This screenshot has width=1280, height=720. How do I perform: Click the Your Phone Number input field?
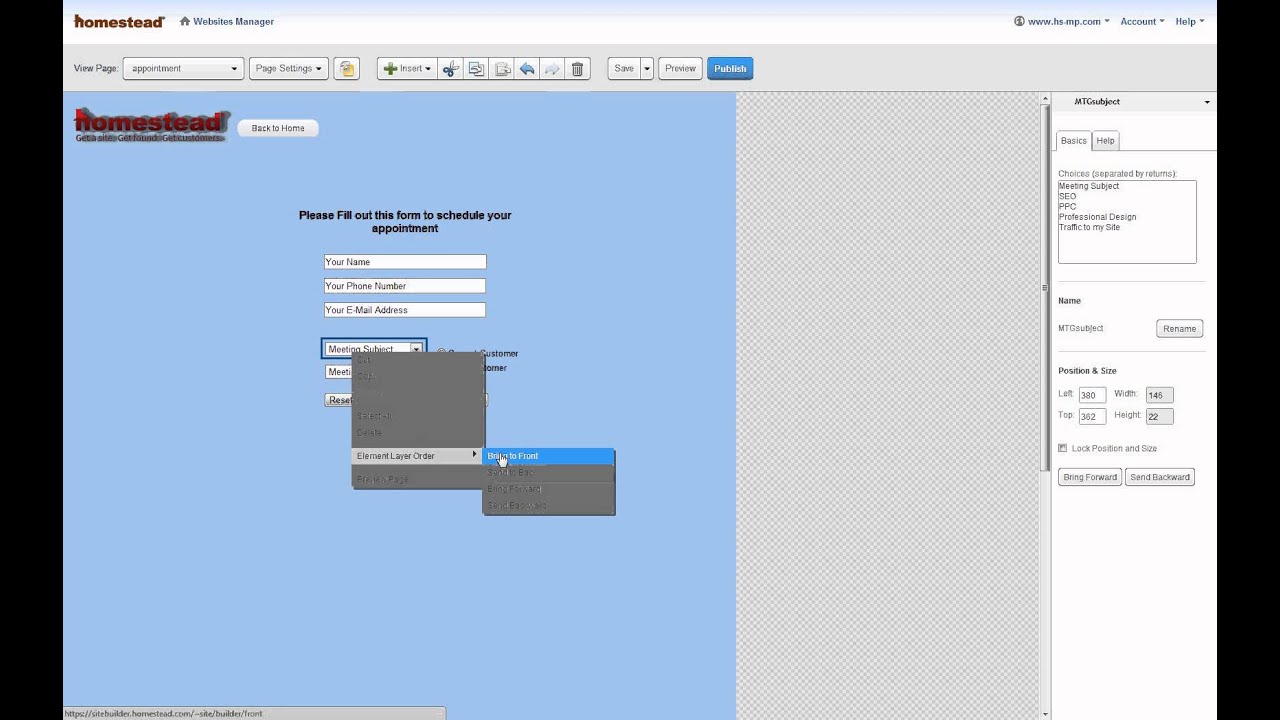[x=405, y=286]
